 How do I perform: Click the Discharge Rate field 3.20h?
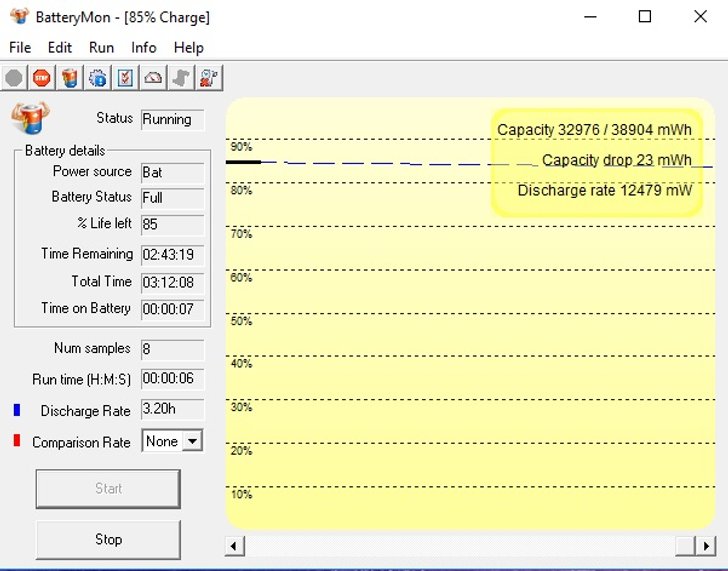172,409
